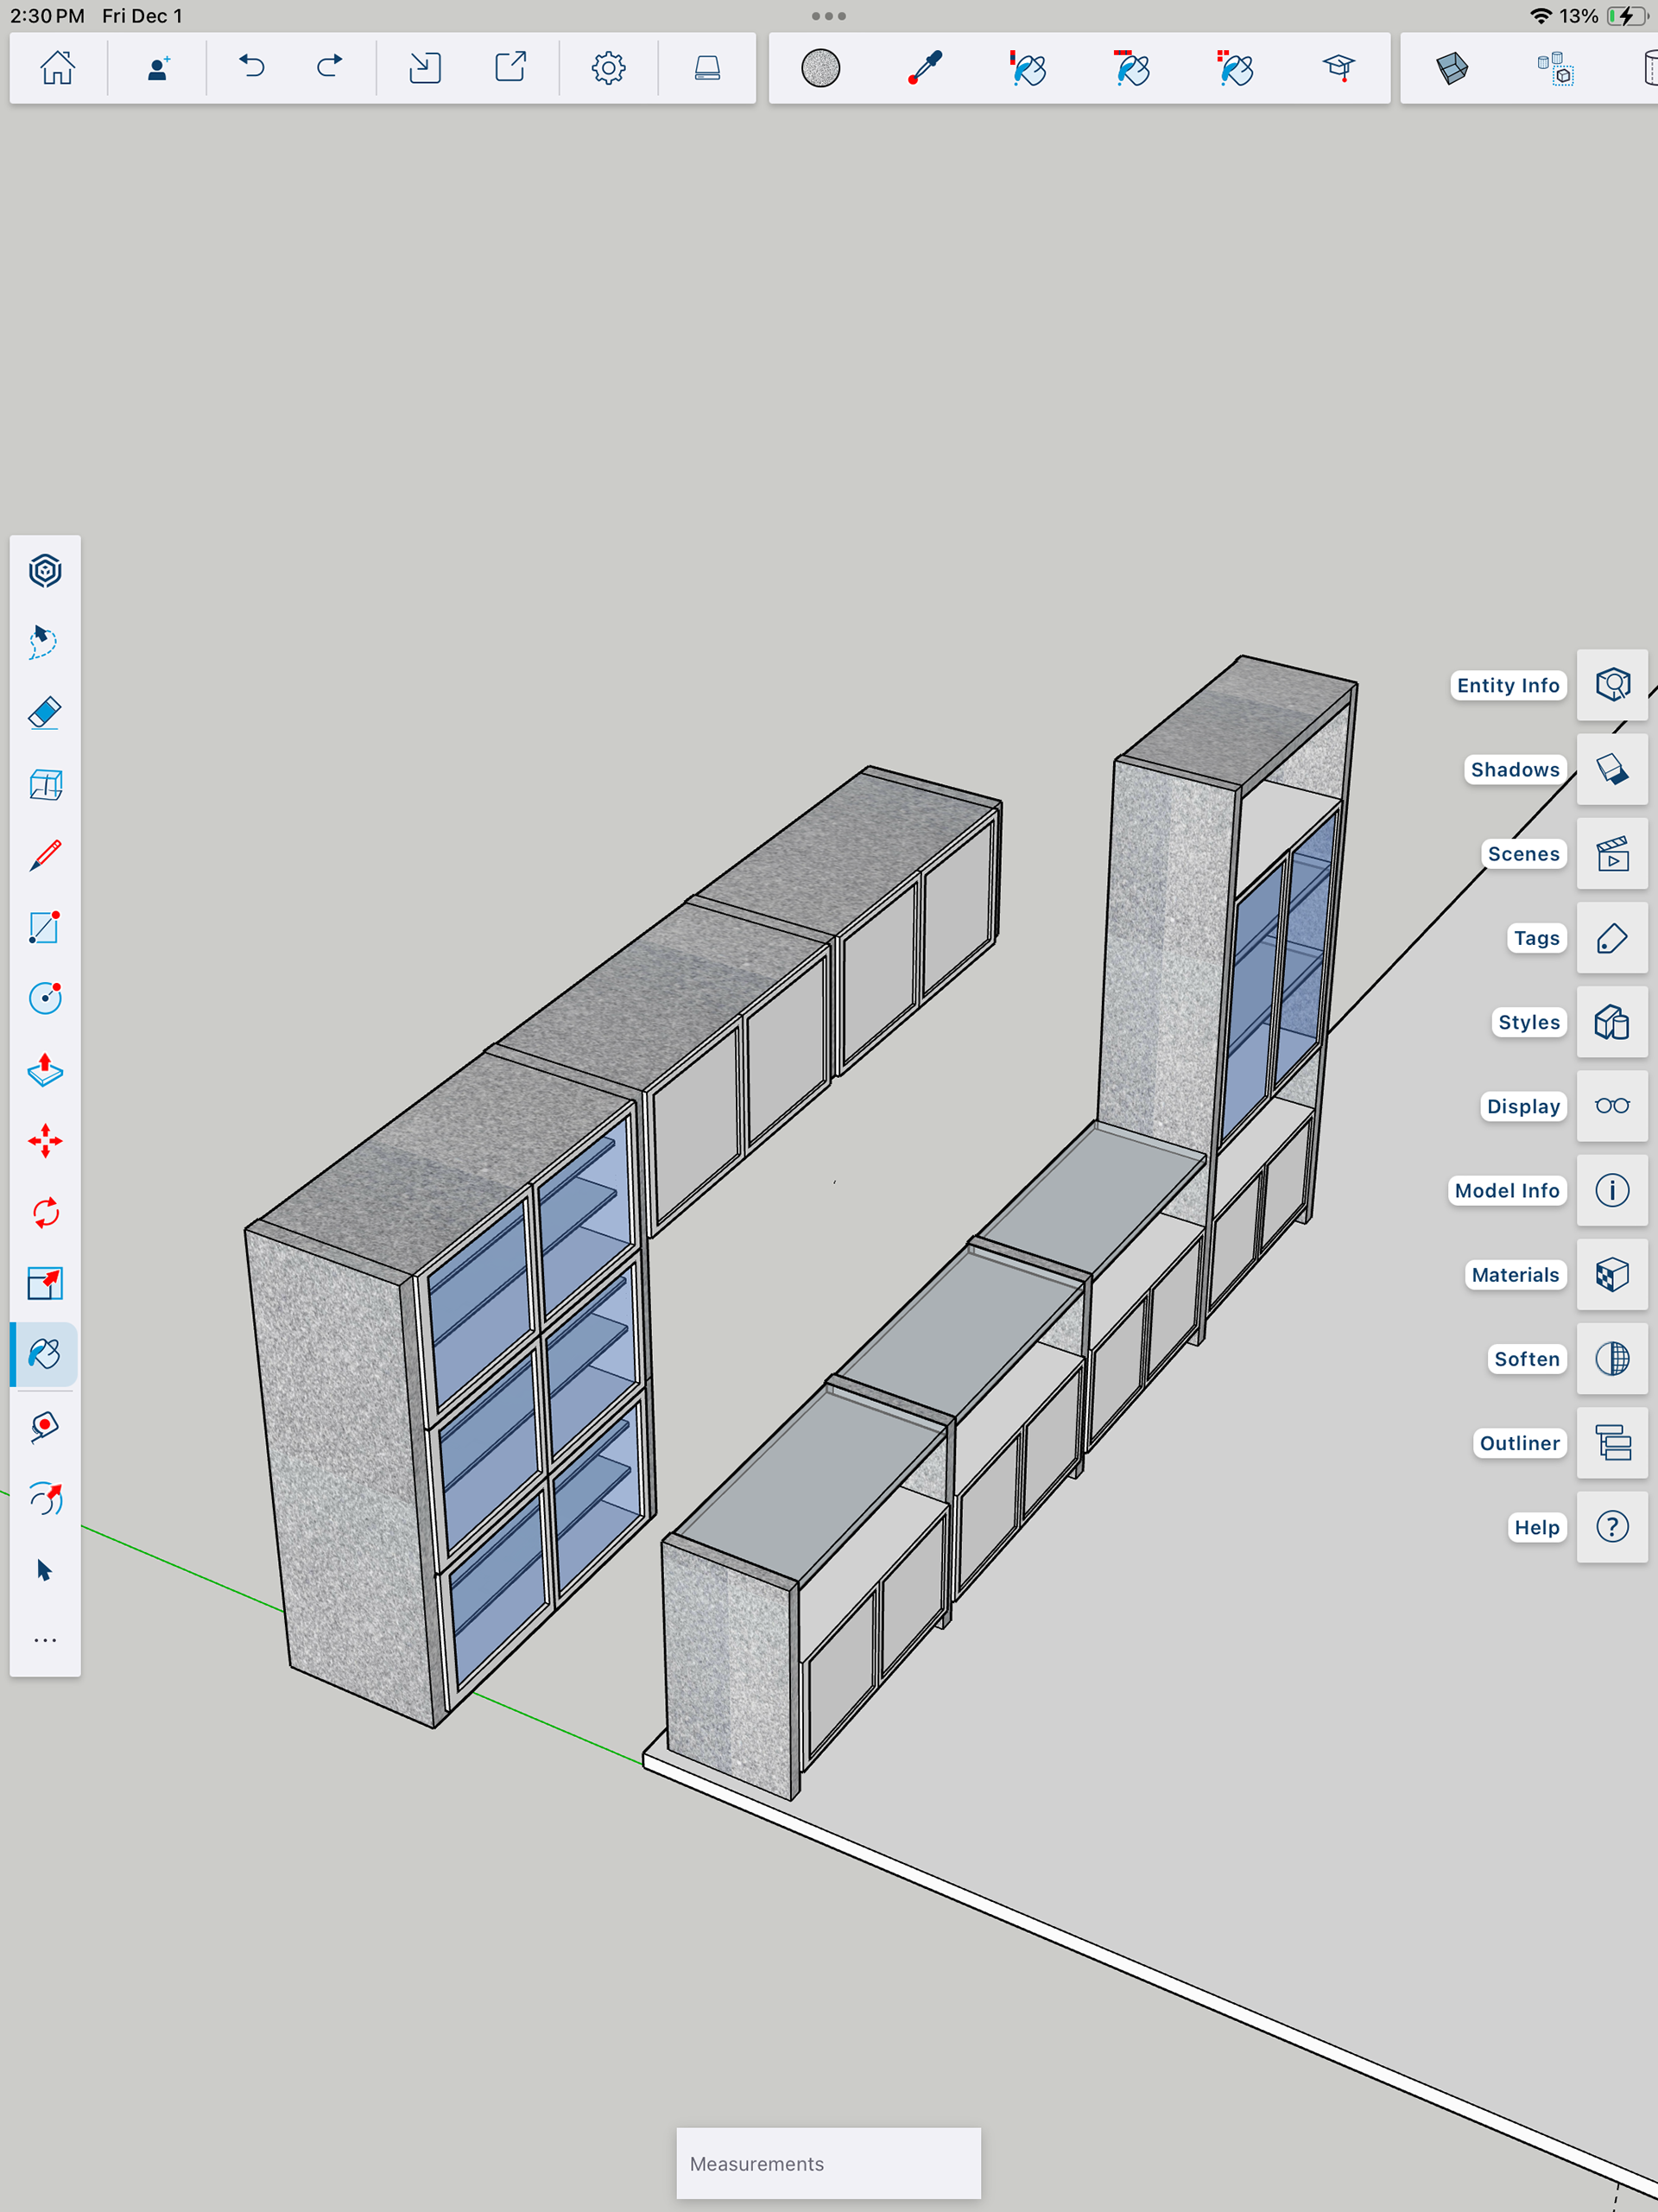Expand the top three-dot multitasking handle
This screenshot has height=2212, width=1658.
click(x=828, y=16)
